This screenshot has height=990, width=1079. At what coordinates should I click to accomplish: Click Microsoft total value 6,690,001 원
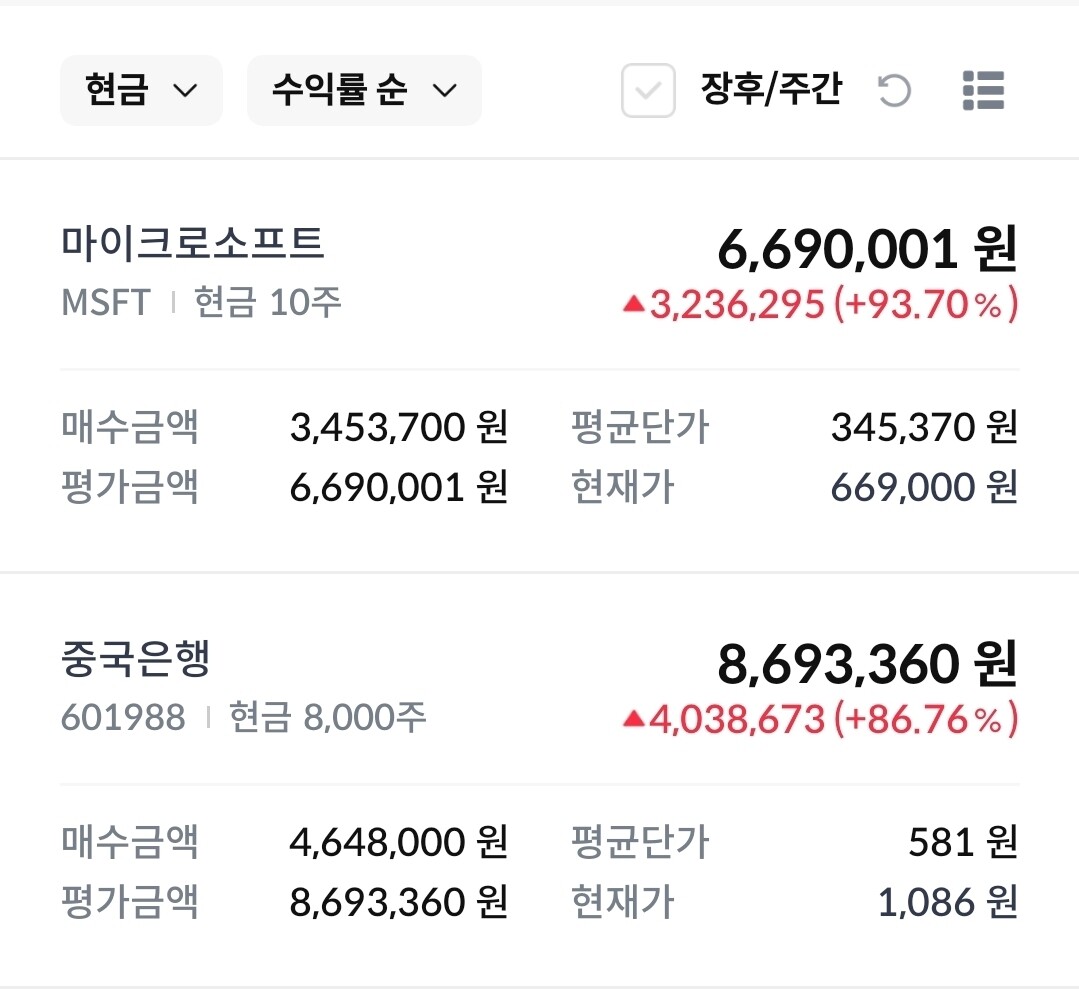867,248
